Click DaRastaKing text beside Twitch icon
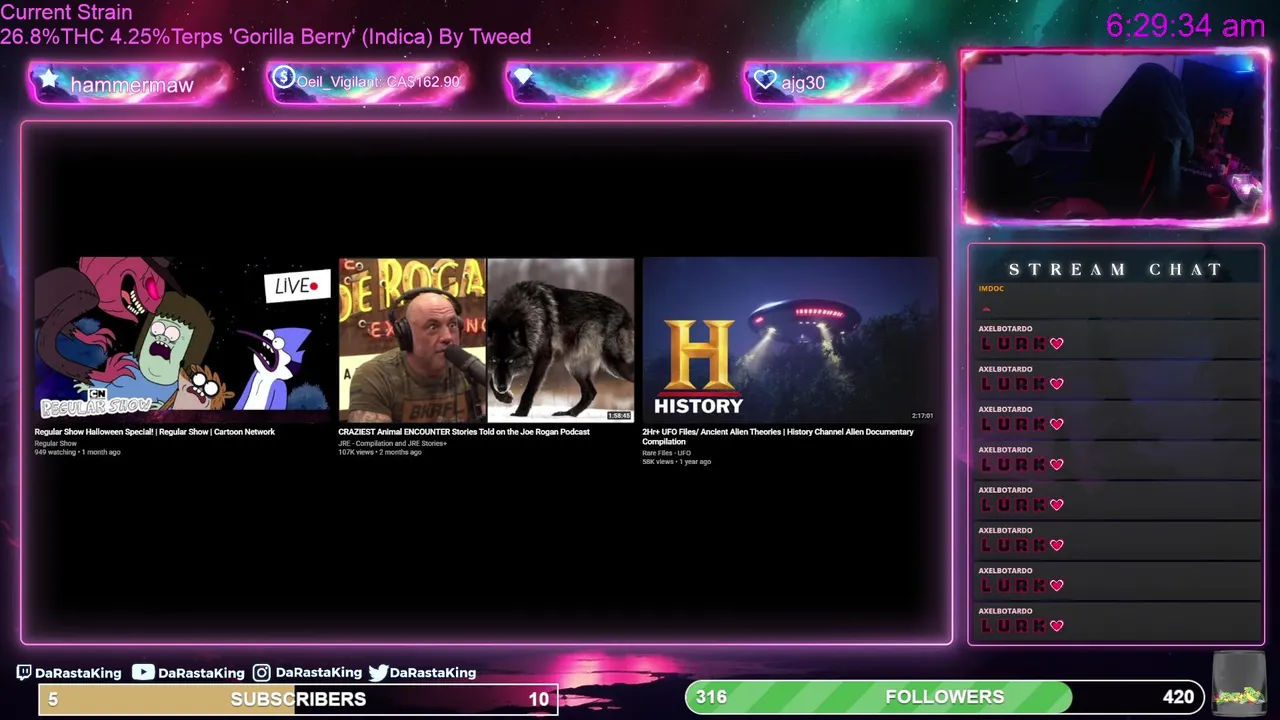Screen dimensions: 1280x720 [x=78, y=673]
